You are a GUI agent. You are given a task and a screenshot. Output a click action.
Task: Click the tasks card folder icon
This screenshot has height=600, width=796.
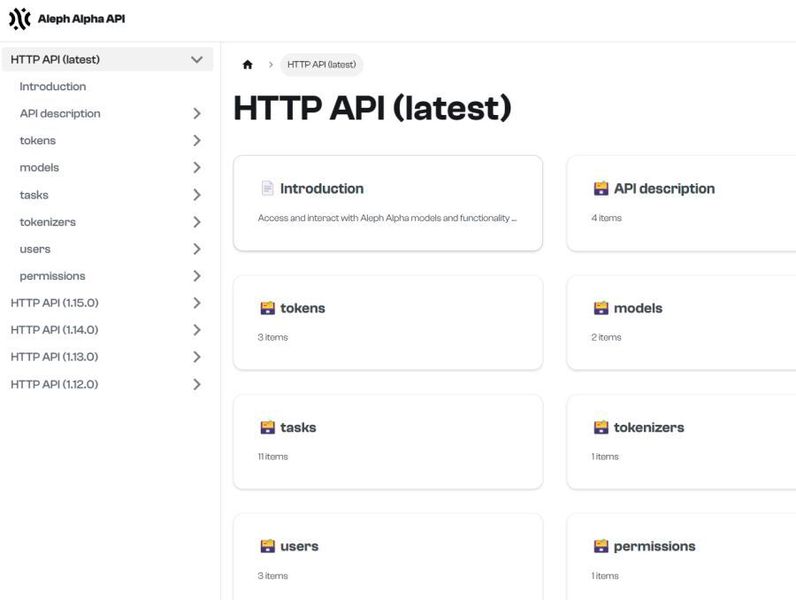coord(267,427)
